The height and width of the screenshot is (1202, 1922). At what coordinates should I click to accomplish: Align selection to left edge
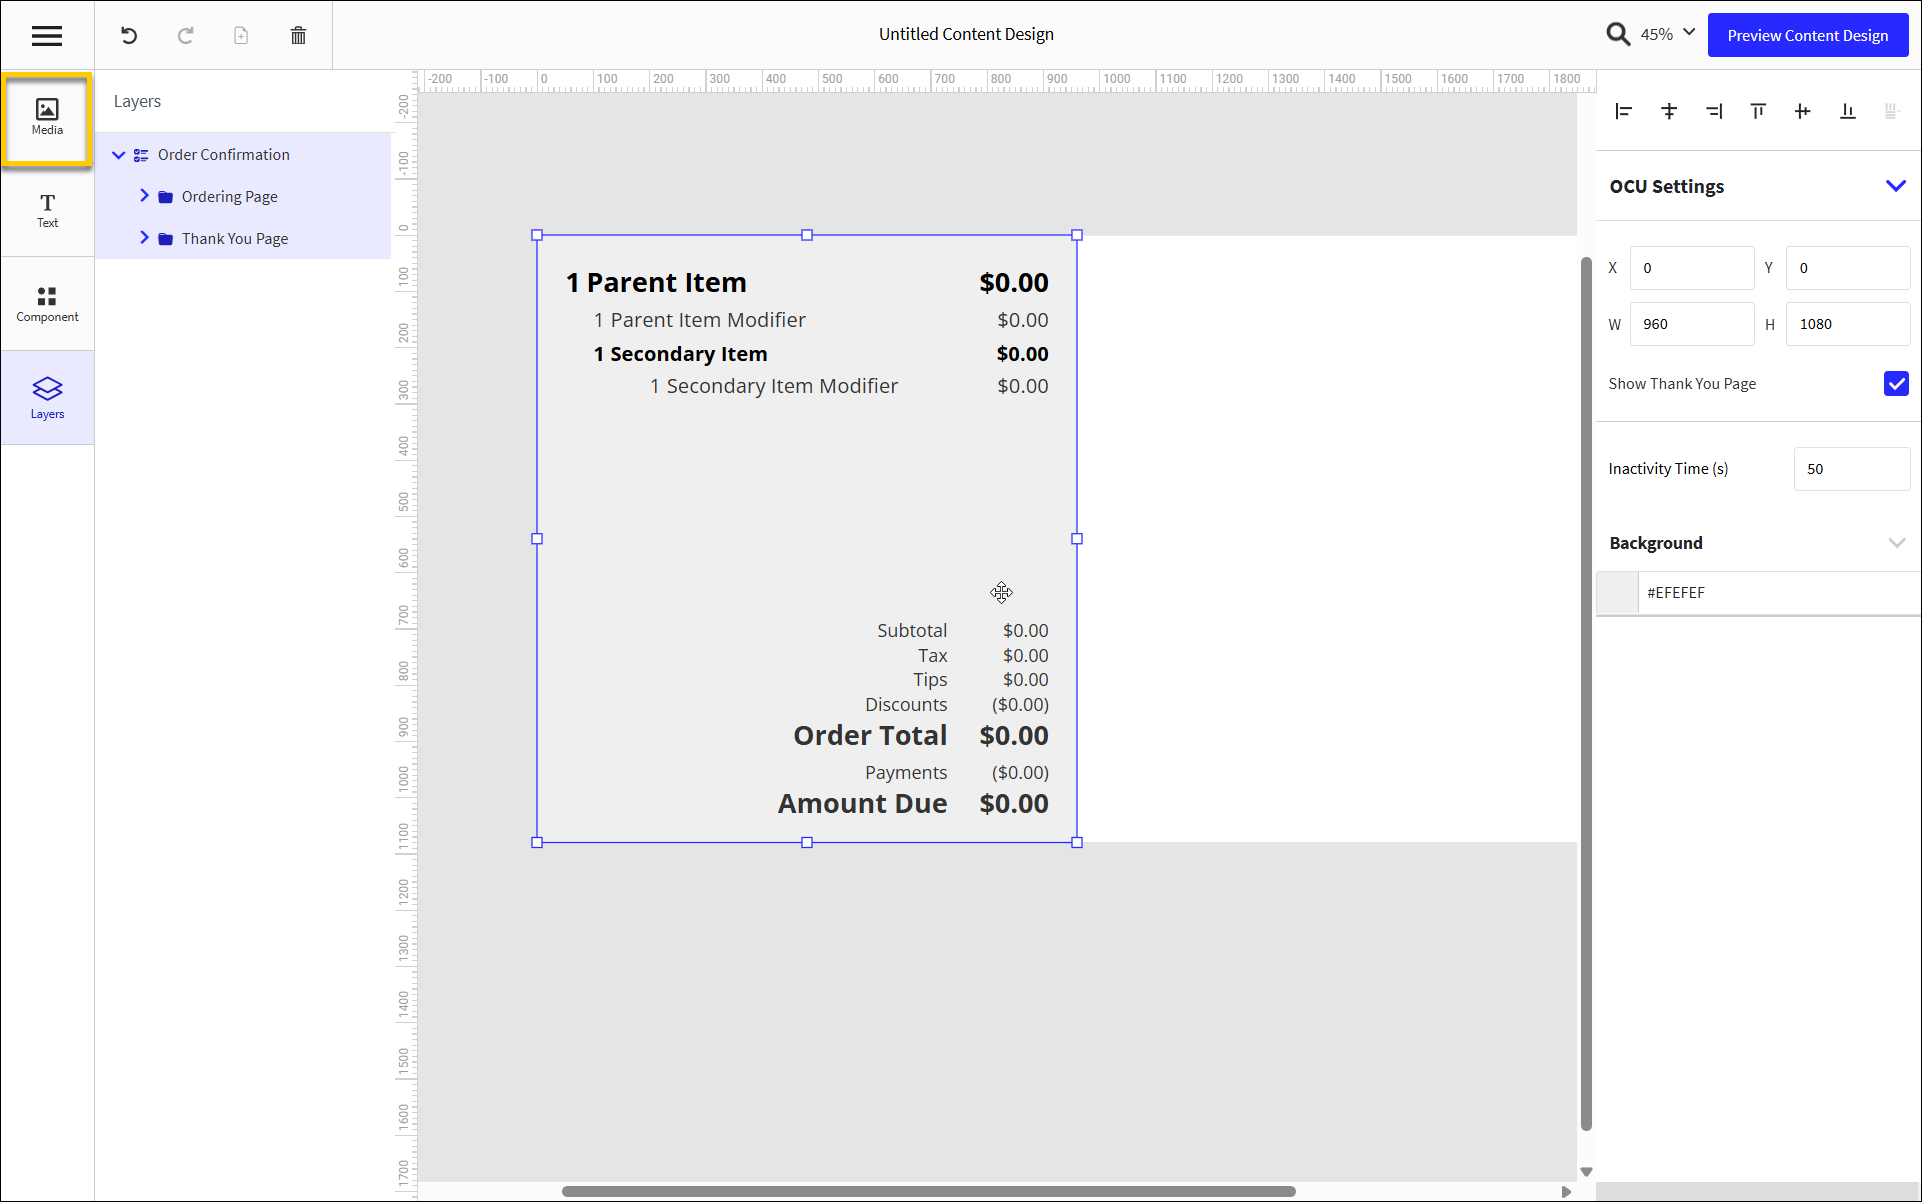(x=1624, y=111)
